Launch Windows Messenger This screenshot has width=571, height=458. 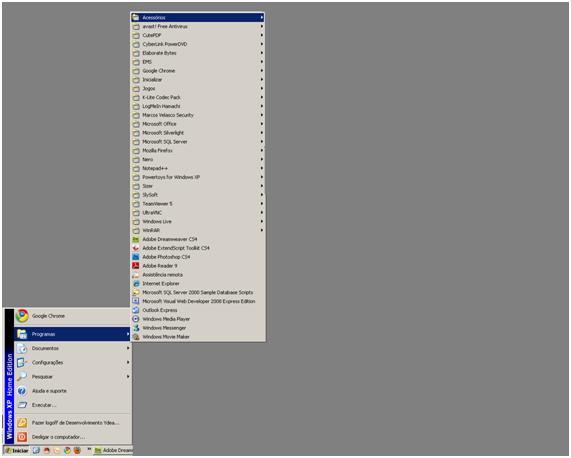coord(198,328)
